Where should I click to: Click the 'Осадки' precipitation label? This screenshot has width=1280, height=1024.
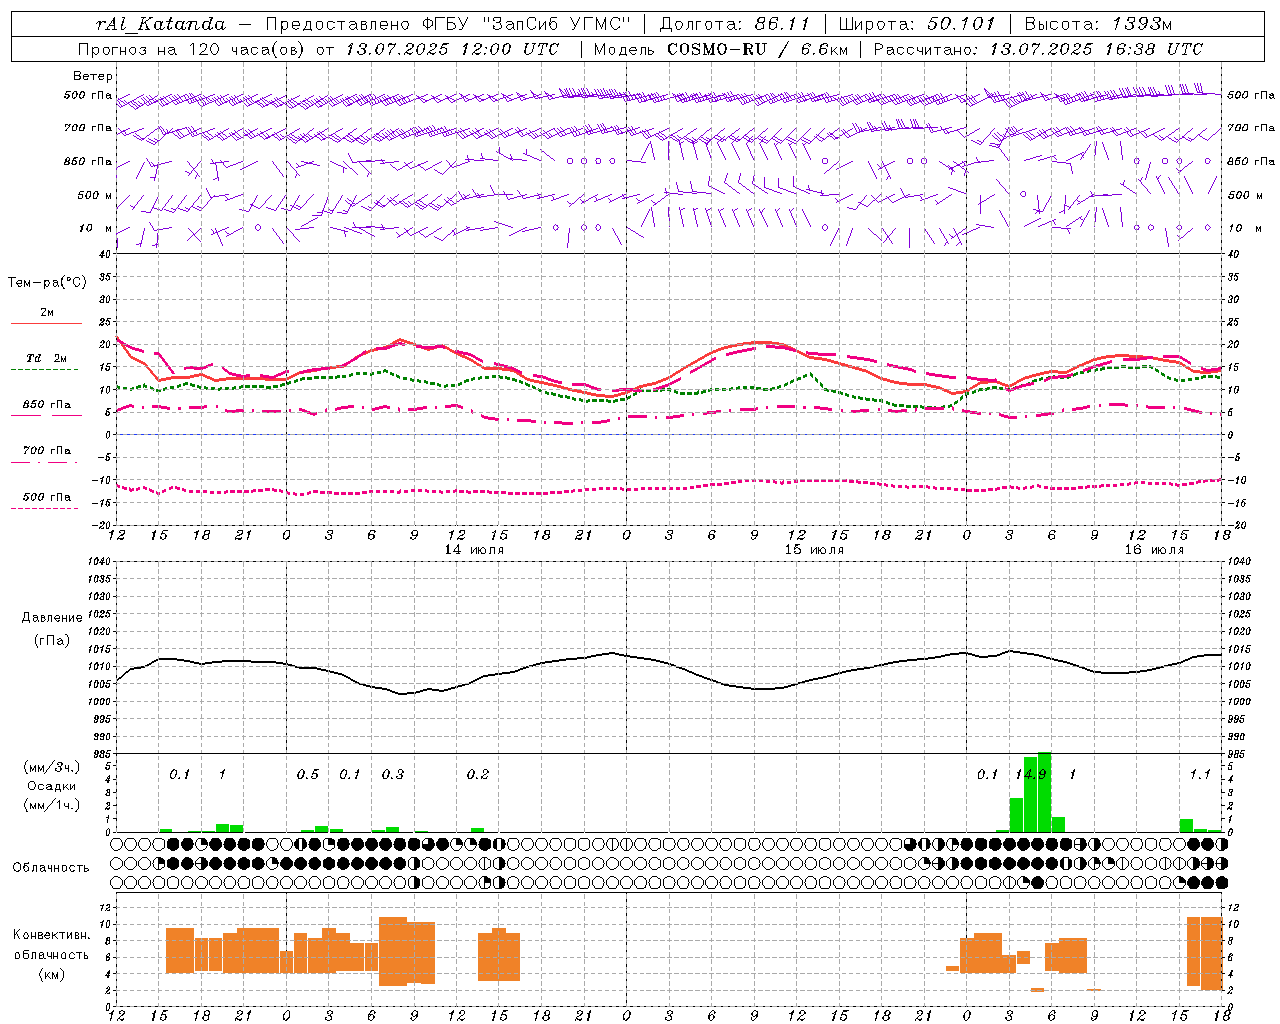(51, 786)
